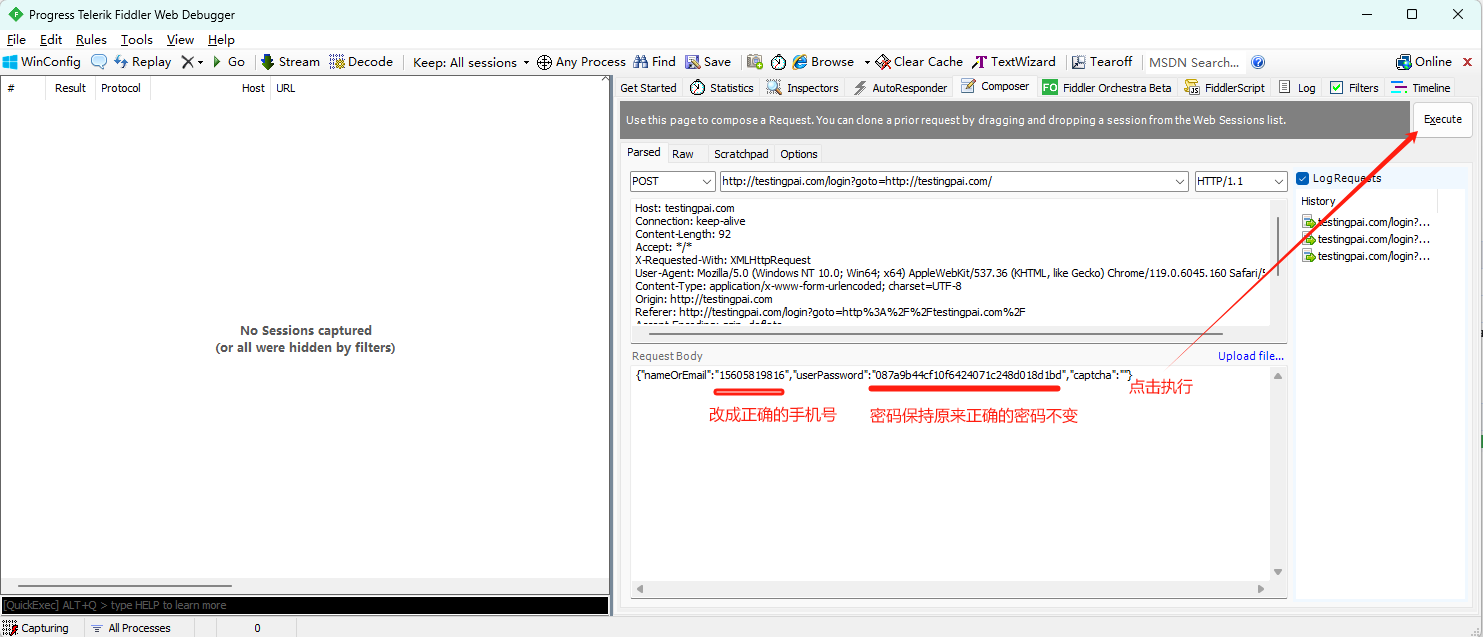
Task: Click the Online status indicator
Action: tap(1424, 62)
